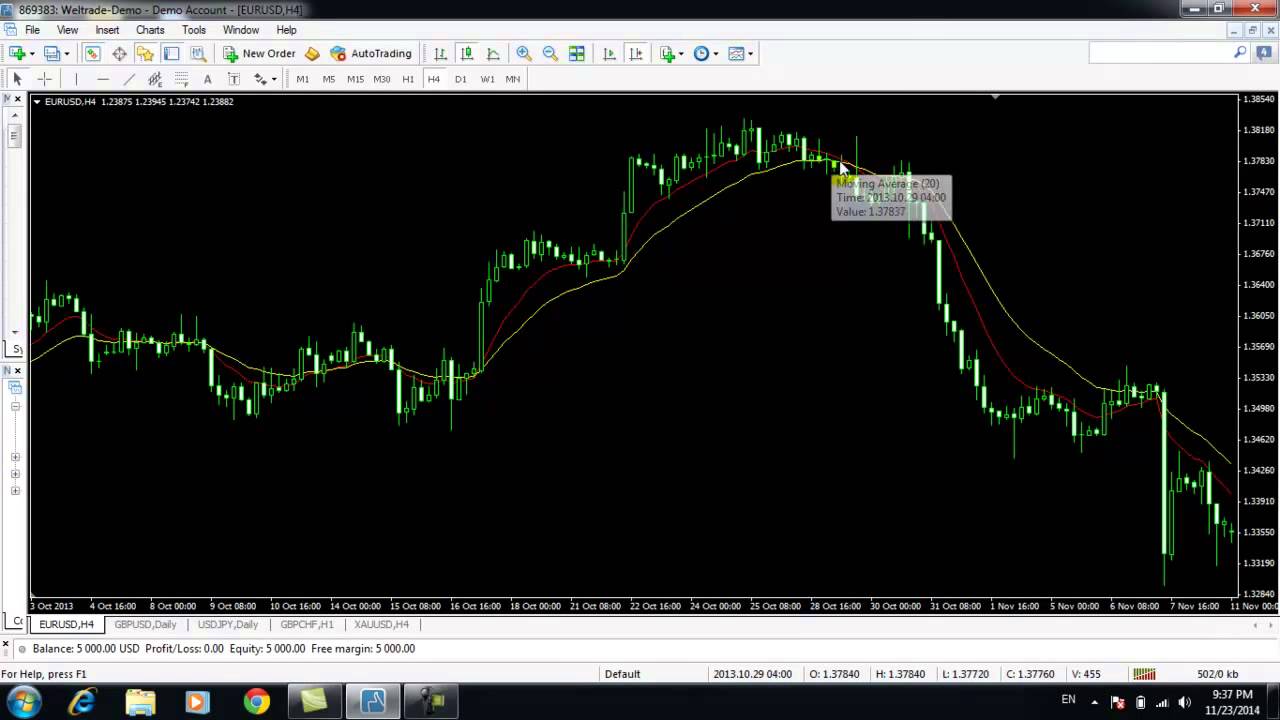
Task: Switch to the GBPUSD,Daily chart tab
Action: click(145, 624)
